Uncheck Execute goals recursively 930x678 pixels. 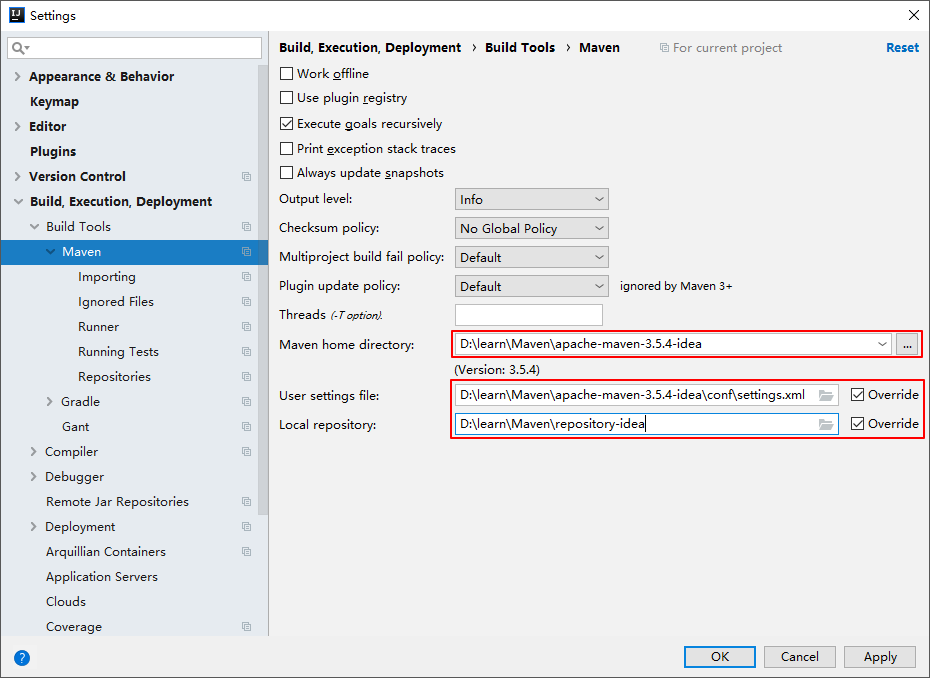pyautogui.click(x=287, y=124)
